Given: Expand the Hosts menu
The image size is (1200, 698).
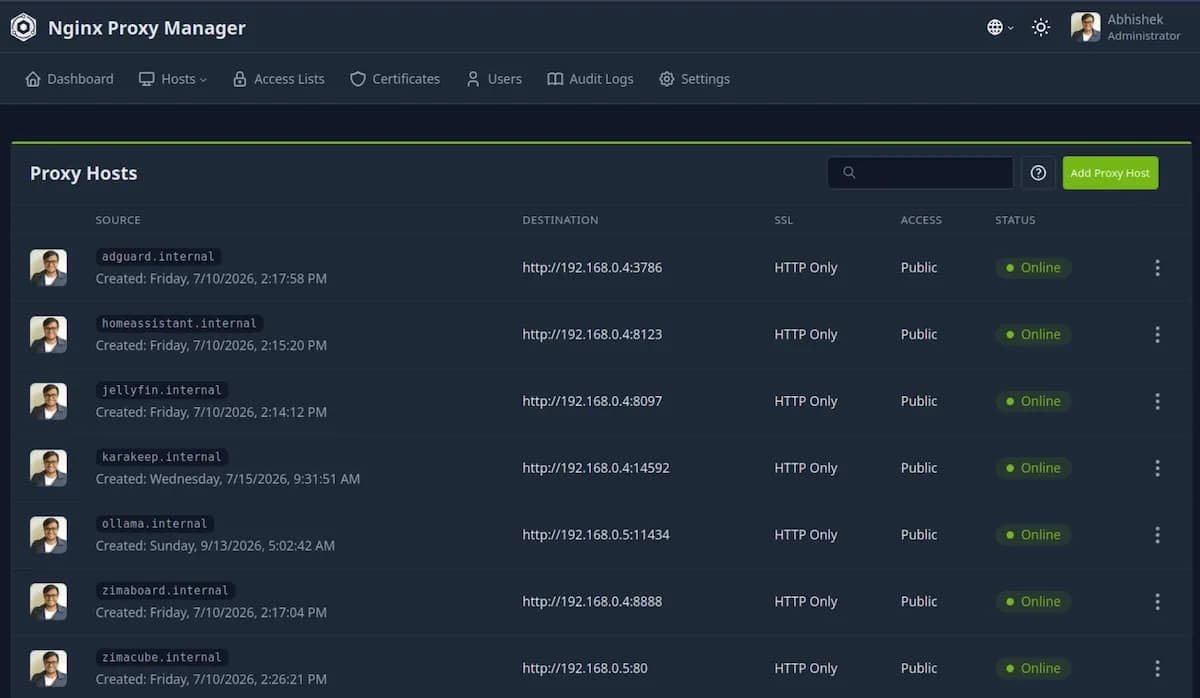Looking at the screenshot, I should click(173, 79).
